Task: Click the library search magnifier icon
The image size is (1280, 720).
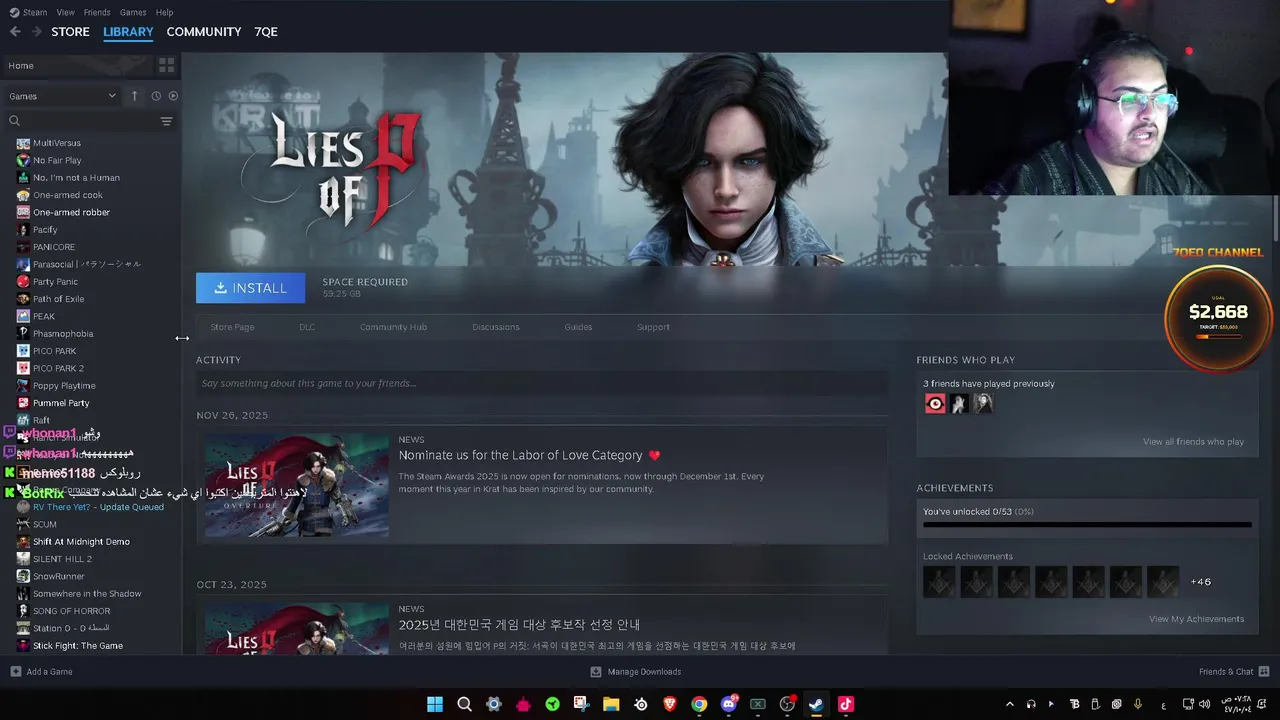Action: [x=15, y=121]
